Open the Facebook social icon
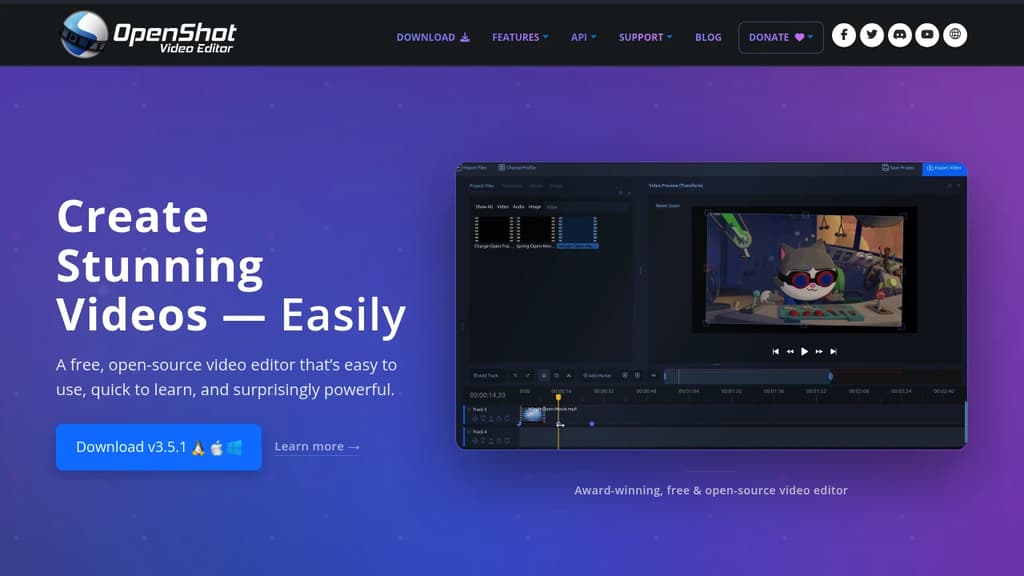1024x576 pixels. pyautogui.click(x=844, y=35)
